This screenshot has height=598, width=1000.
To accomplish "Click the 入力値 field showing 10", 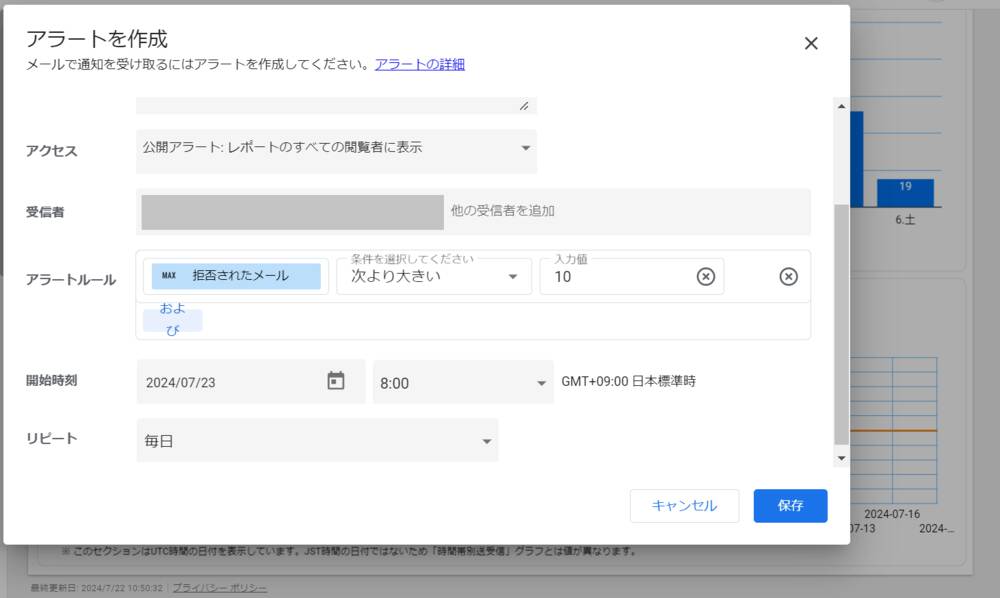I will coord(615,277).
